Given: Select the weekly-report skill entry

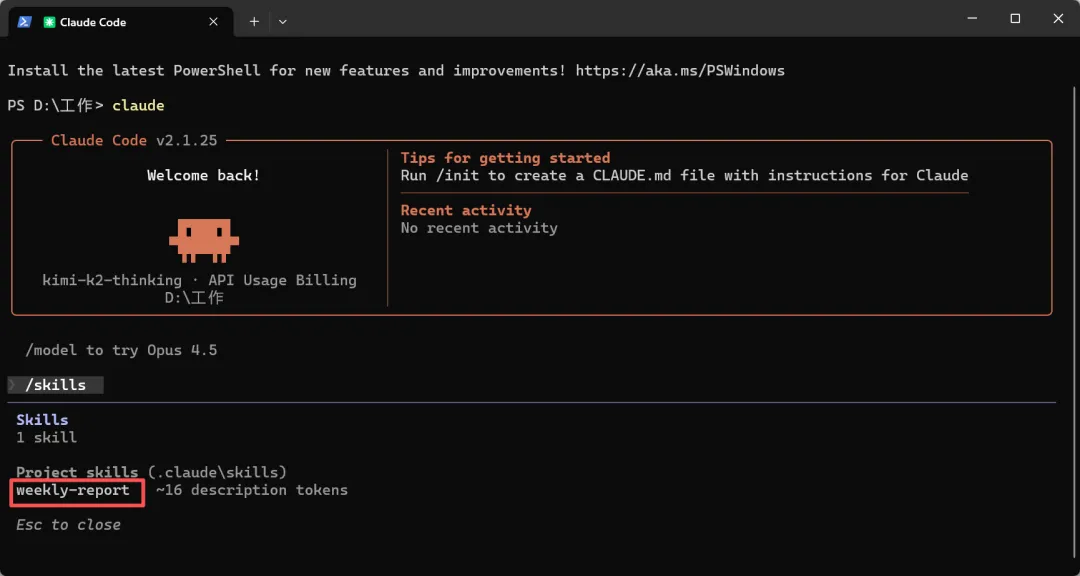Looking at the screenshot, I should tap(73, 490).
